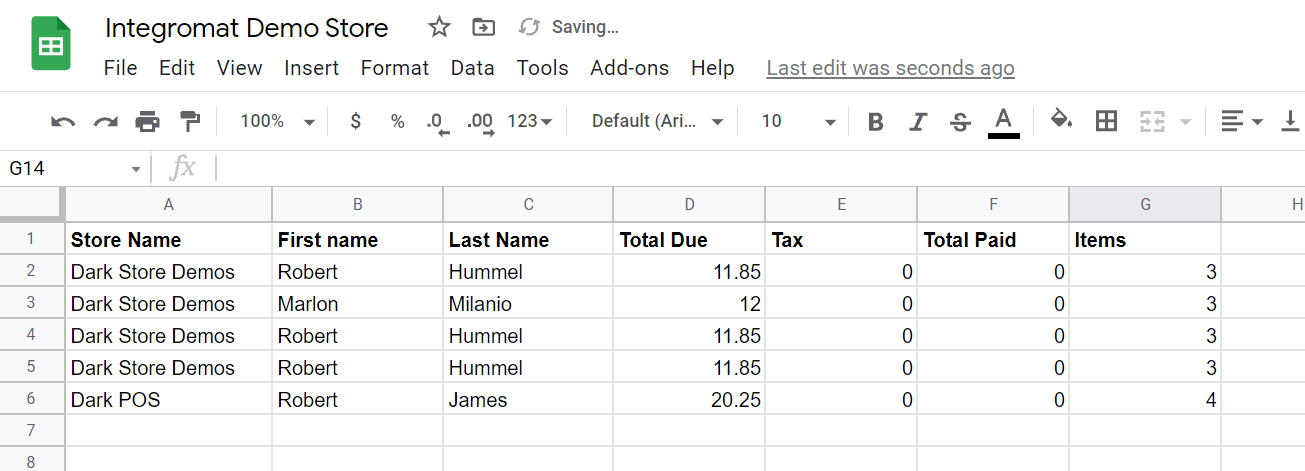This screenshot has height=471, width=1305.
Task: Open fill color picker
Action: click(x=1061, y=122)
